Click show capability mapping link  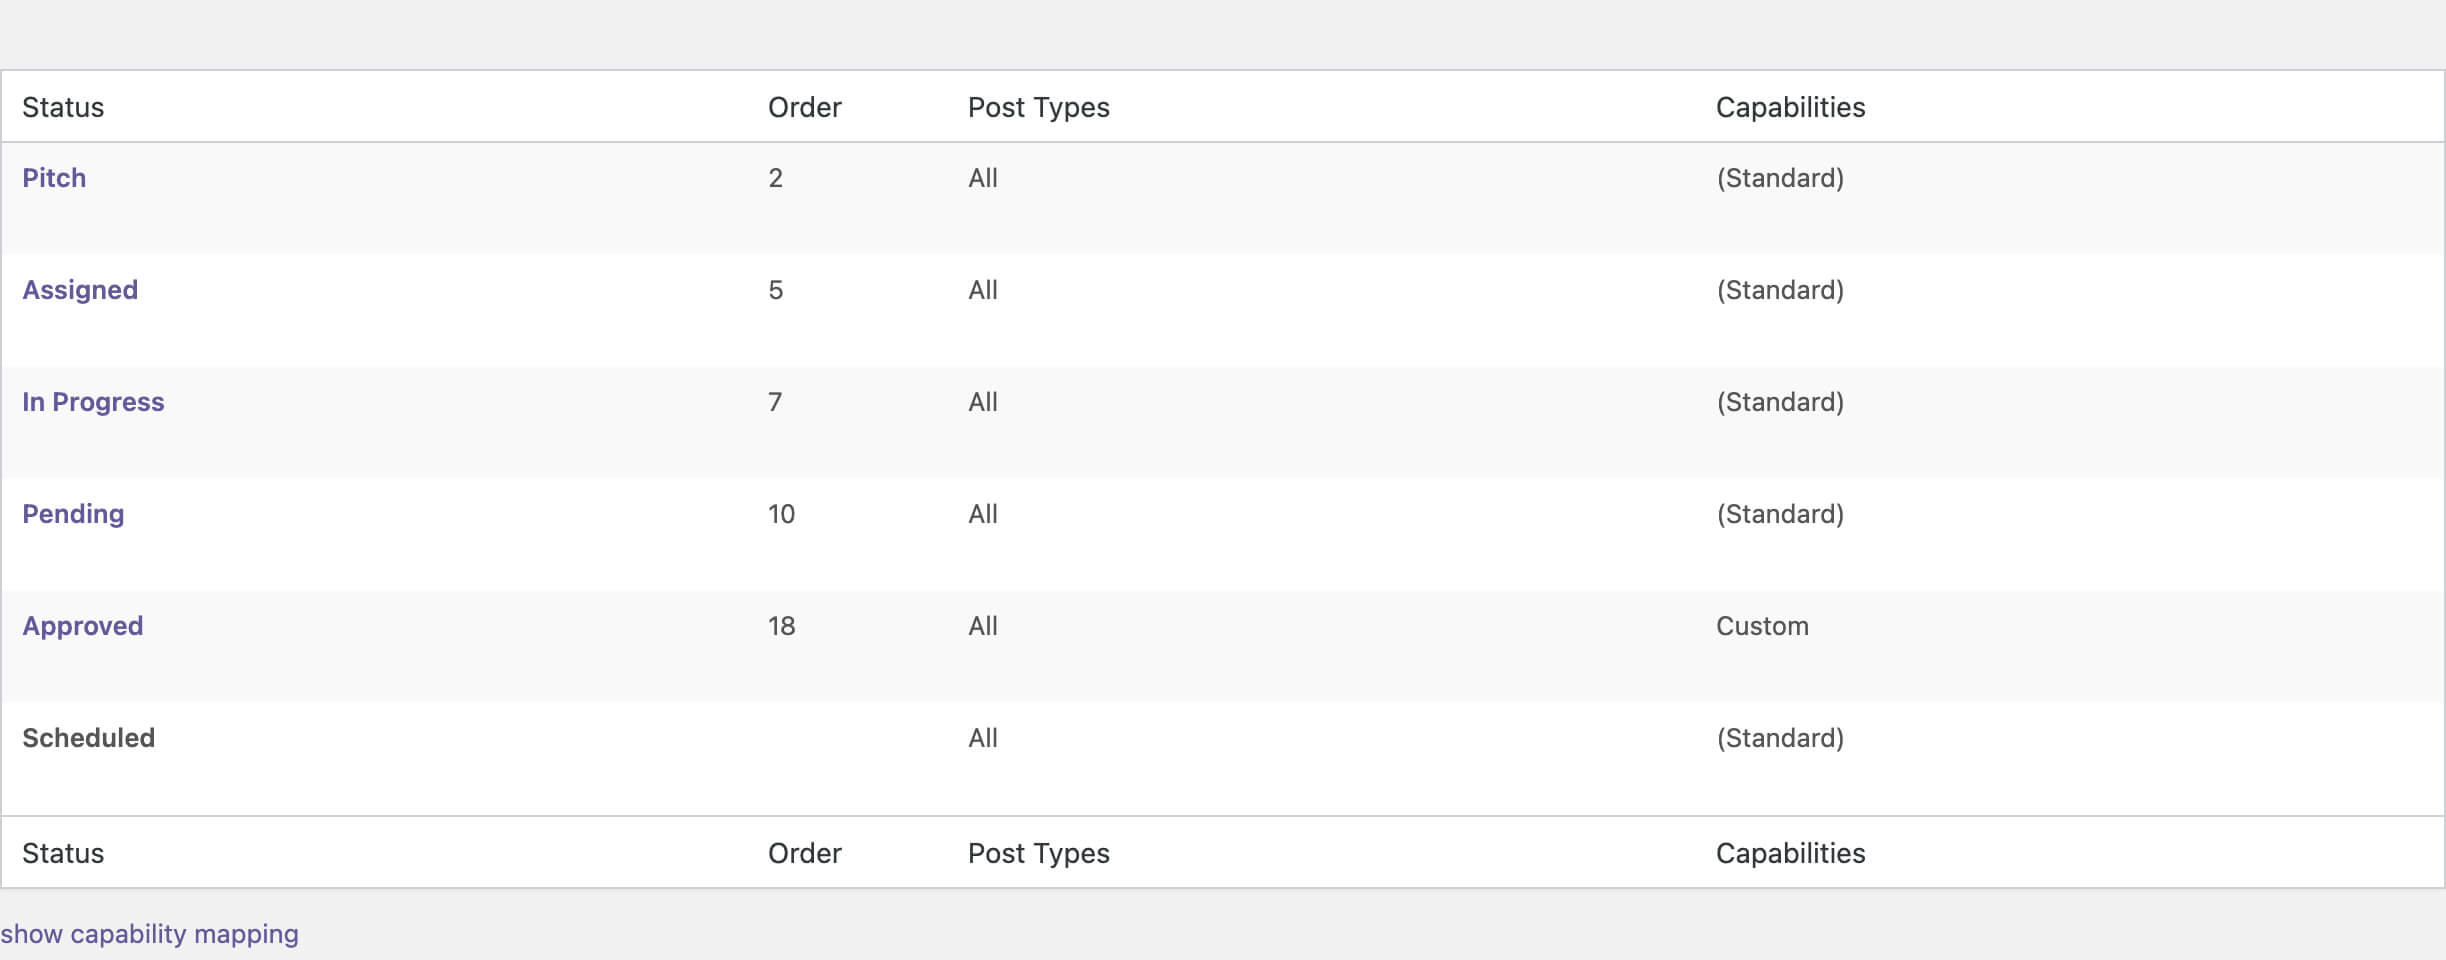pos(150,934)
